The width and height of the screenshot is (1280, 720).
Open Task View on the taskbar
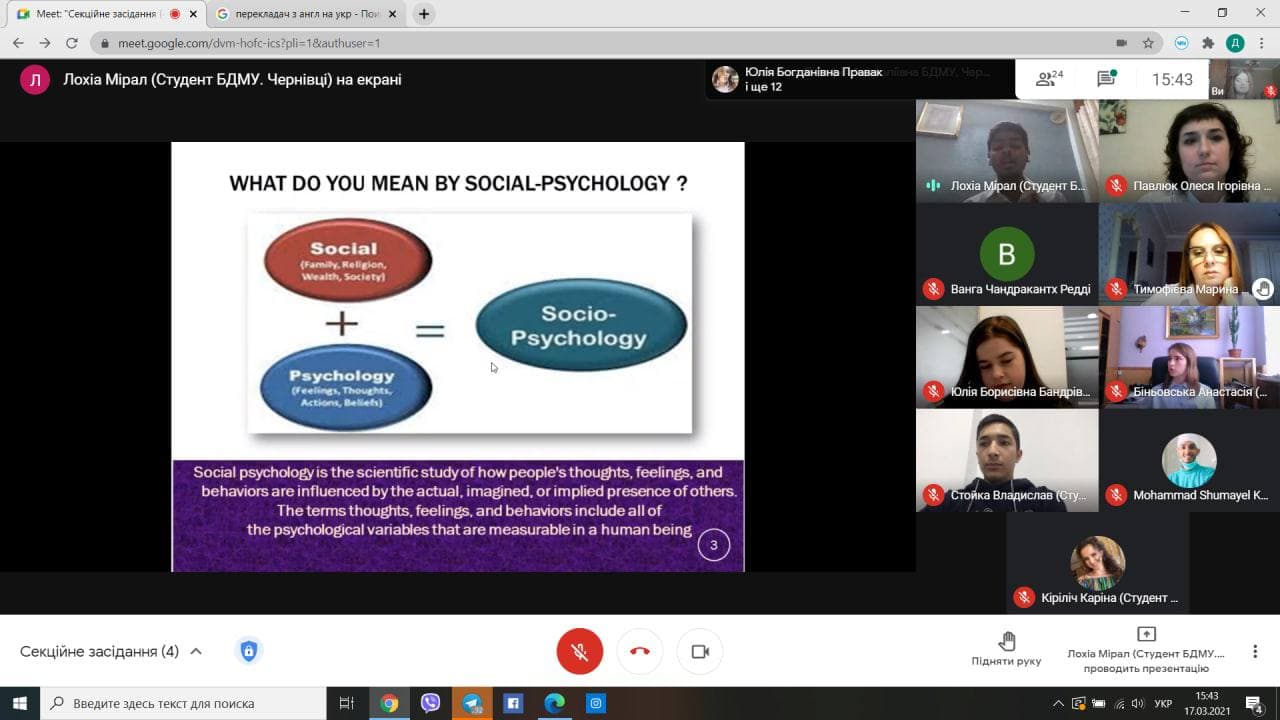(347, 703)
